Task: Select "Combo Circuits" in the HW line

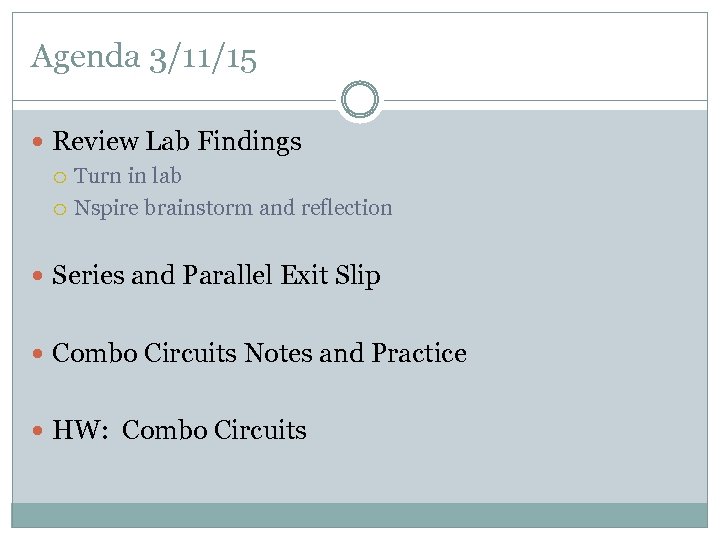Action: [214, 430]
